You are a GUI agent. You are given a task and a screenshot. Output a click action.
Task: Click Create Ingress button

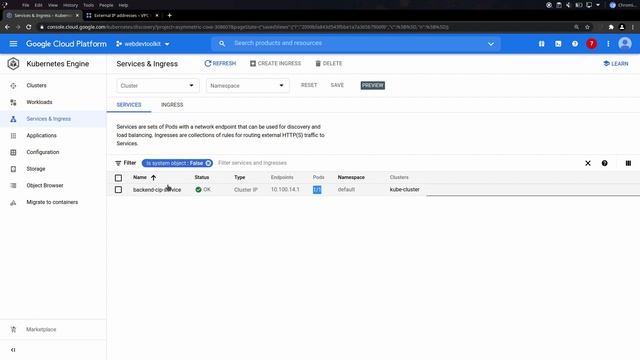(x=275, y=64)
